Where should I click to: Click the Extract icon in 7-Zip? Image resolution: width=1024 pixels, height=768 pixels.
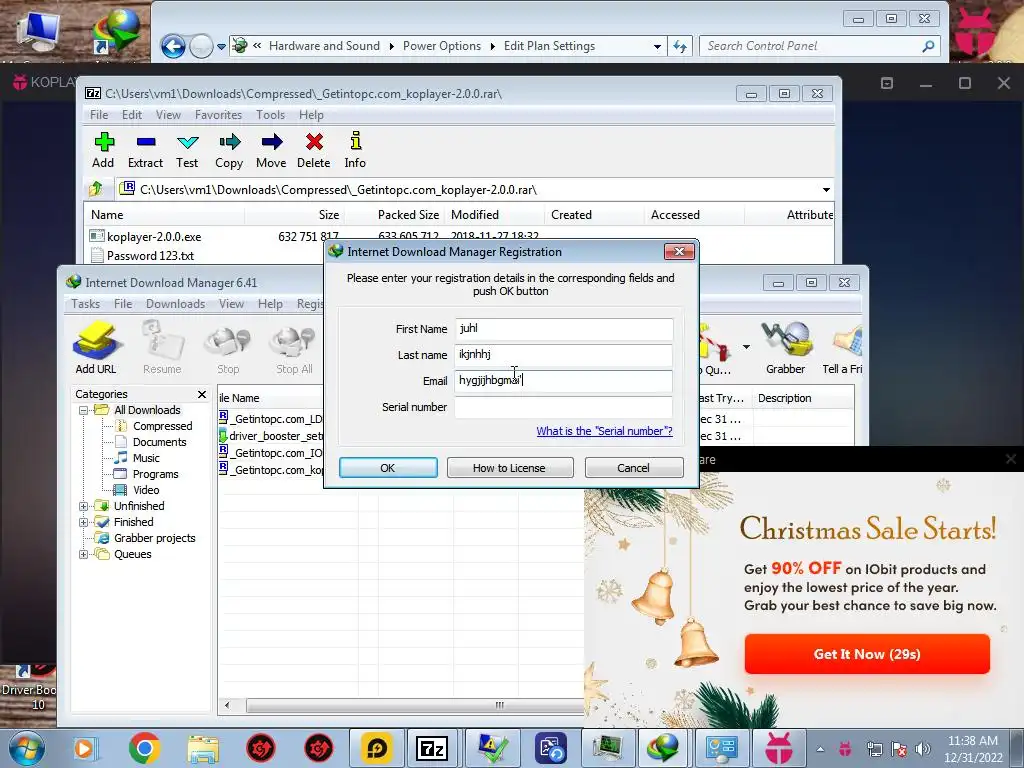coord(145,150)
